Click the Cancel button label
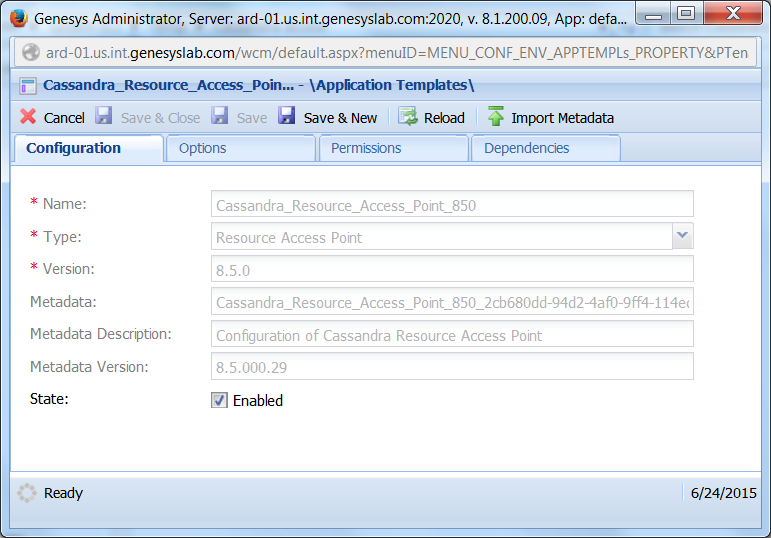Viewport: 771px width, 538px height. 64,118
